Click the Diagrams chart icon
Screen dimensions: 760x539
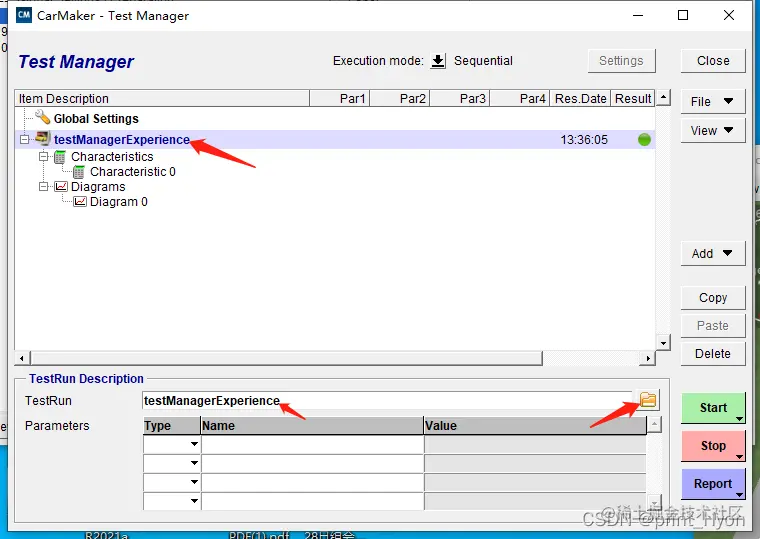pyautogui.click(x=61, y=187)
